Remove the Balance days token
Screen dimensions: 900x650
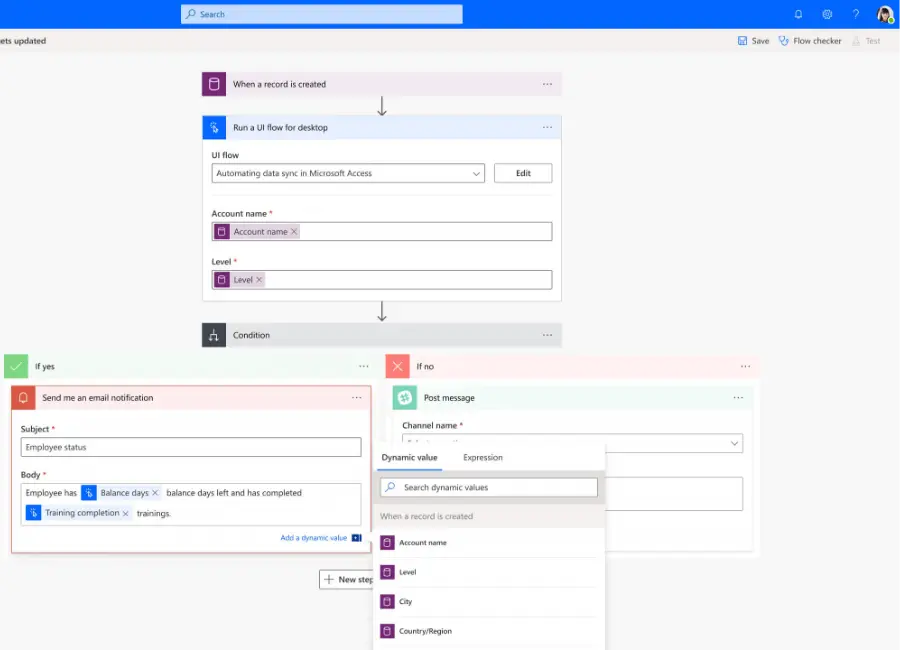click(155, 493)
